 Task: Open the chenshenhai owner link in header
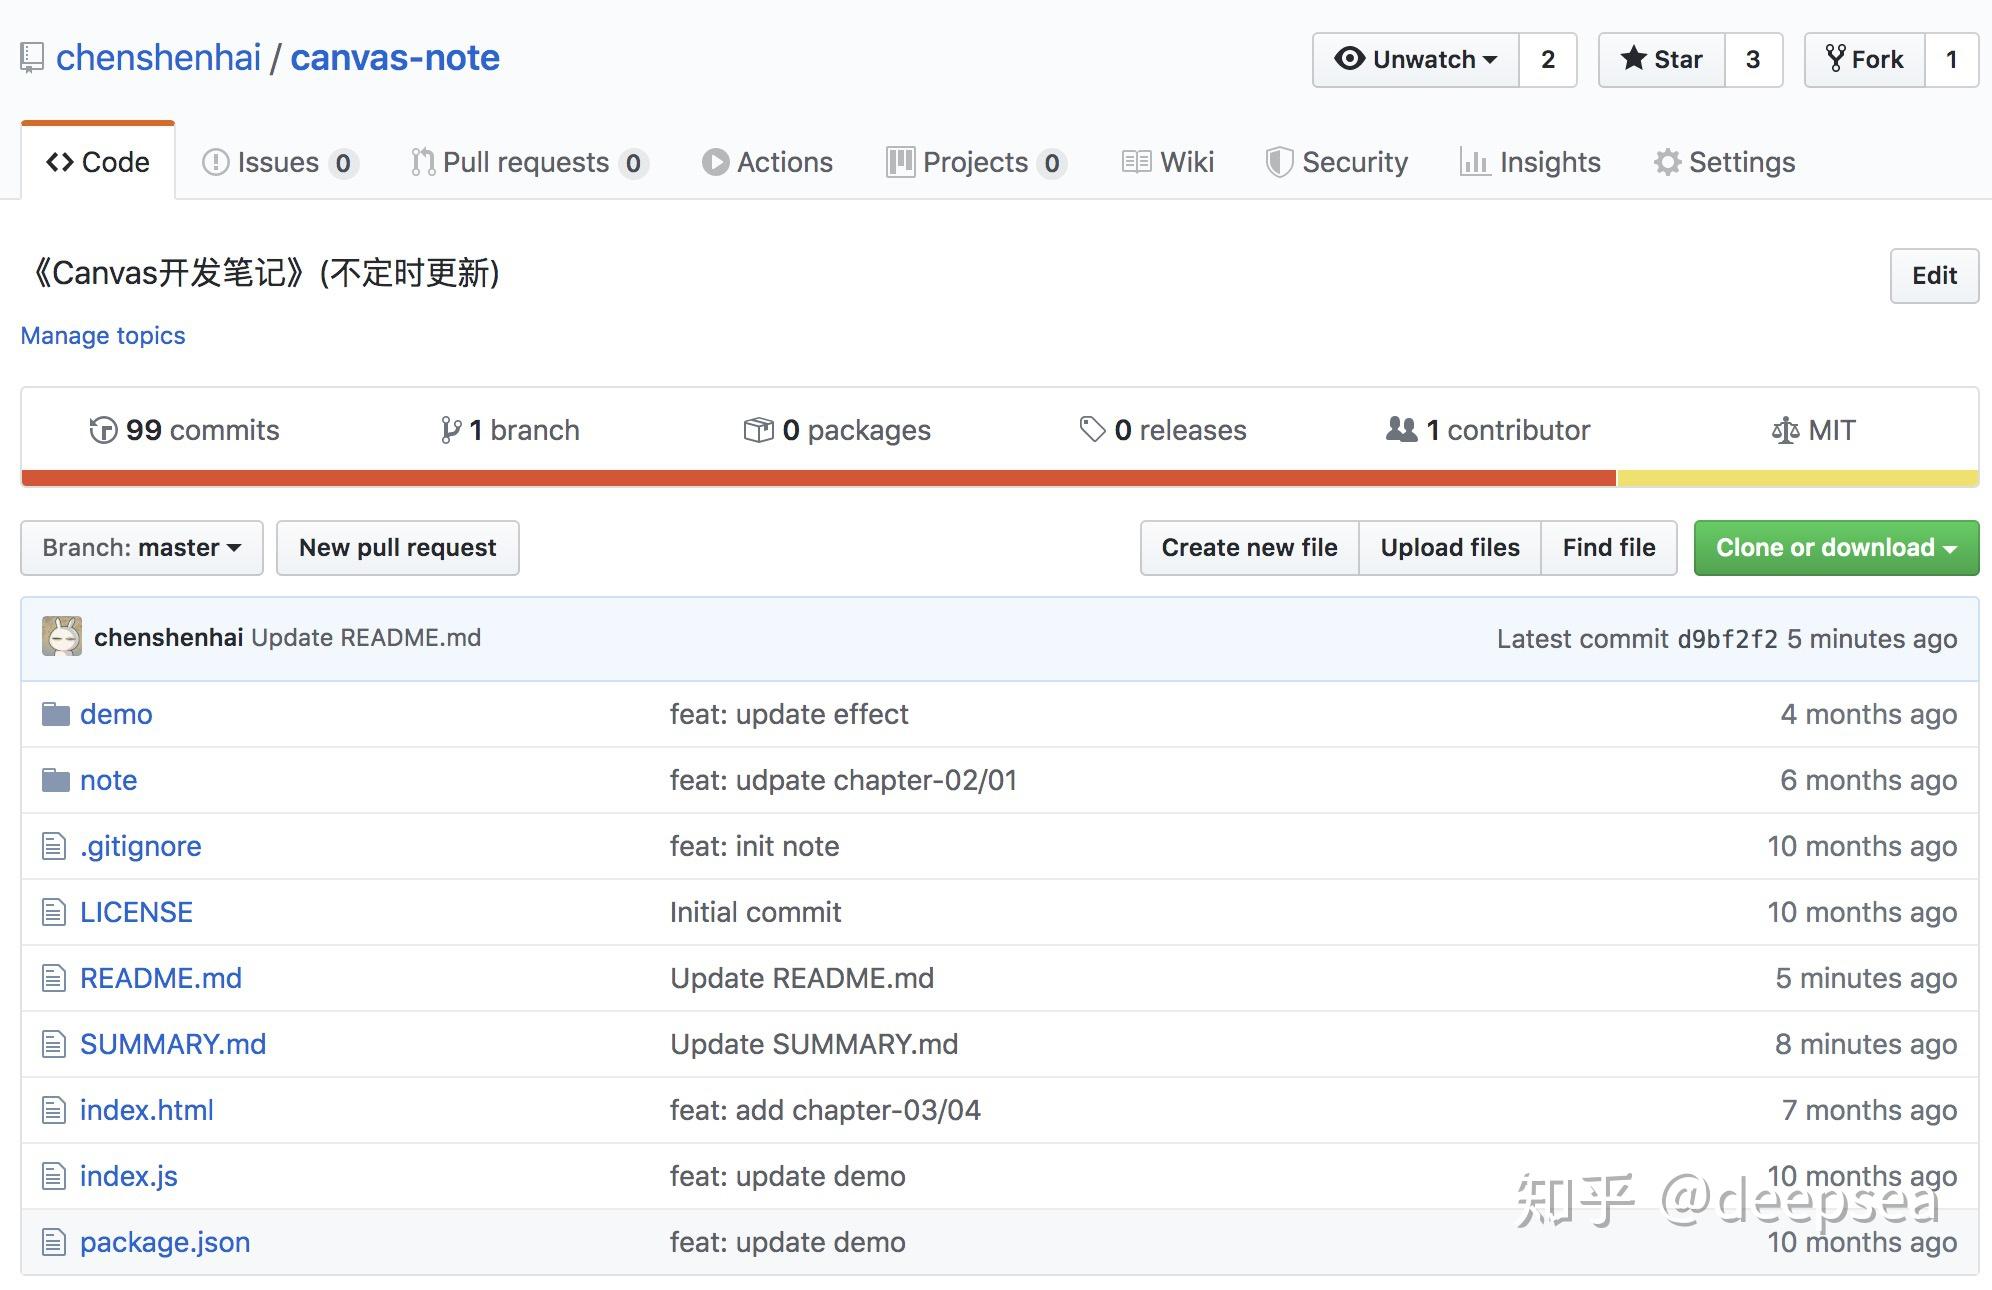(x=158, y=58)
